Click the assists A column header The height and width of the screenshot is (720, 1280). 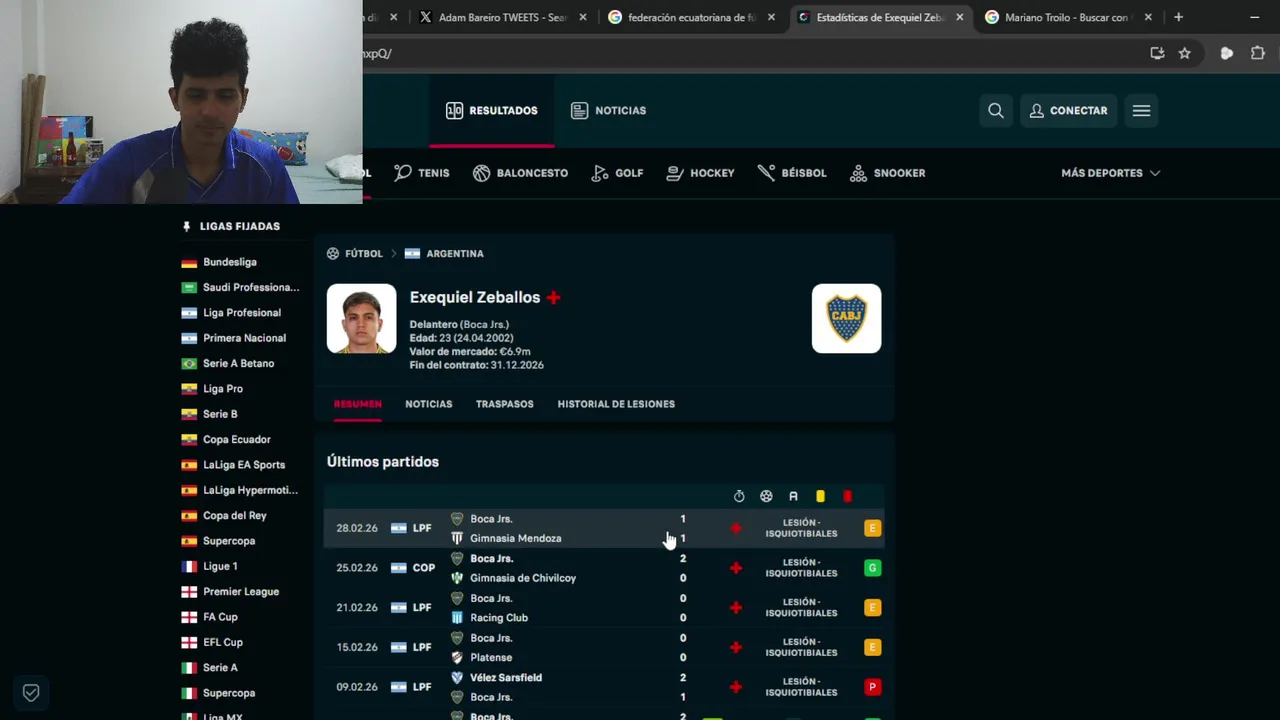click(x=793, y=496)
